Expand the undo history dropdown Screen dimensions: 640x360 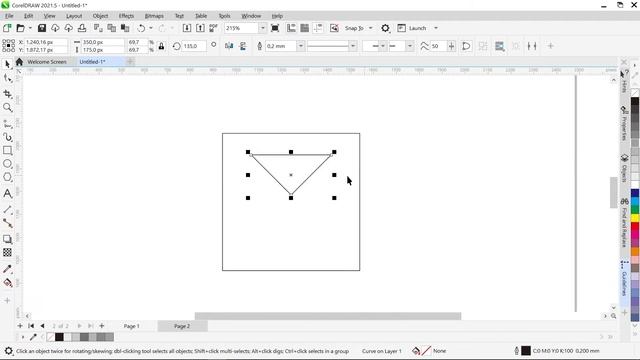point(151,28)
